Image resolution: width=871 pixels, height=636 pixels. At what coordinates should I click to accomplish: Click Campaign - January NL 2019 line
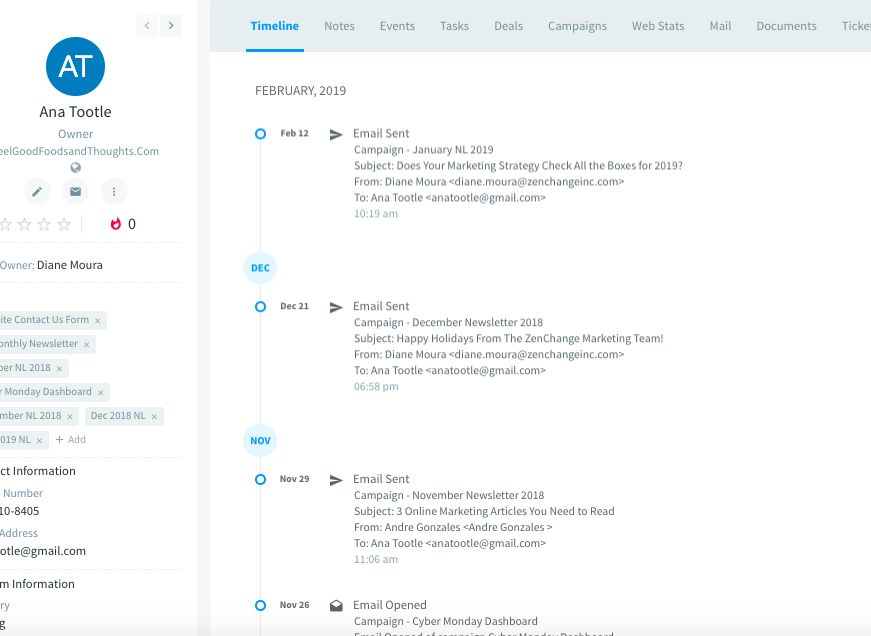pyautogui.click(x=424, y=149)
